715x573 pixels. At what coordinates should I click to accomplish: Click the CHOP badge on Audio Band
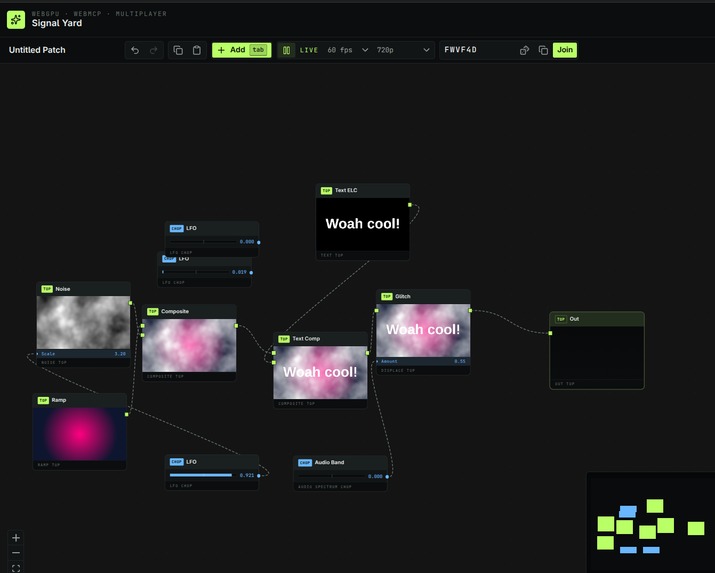(x=305, y=463)
